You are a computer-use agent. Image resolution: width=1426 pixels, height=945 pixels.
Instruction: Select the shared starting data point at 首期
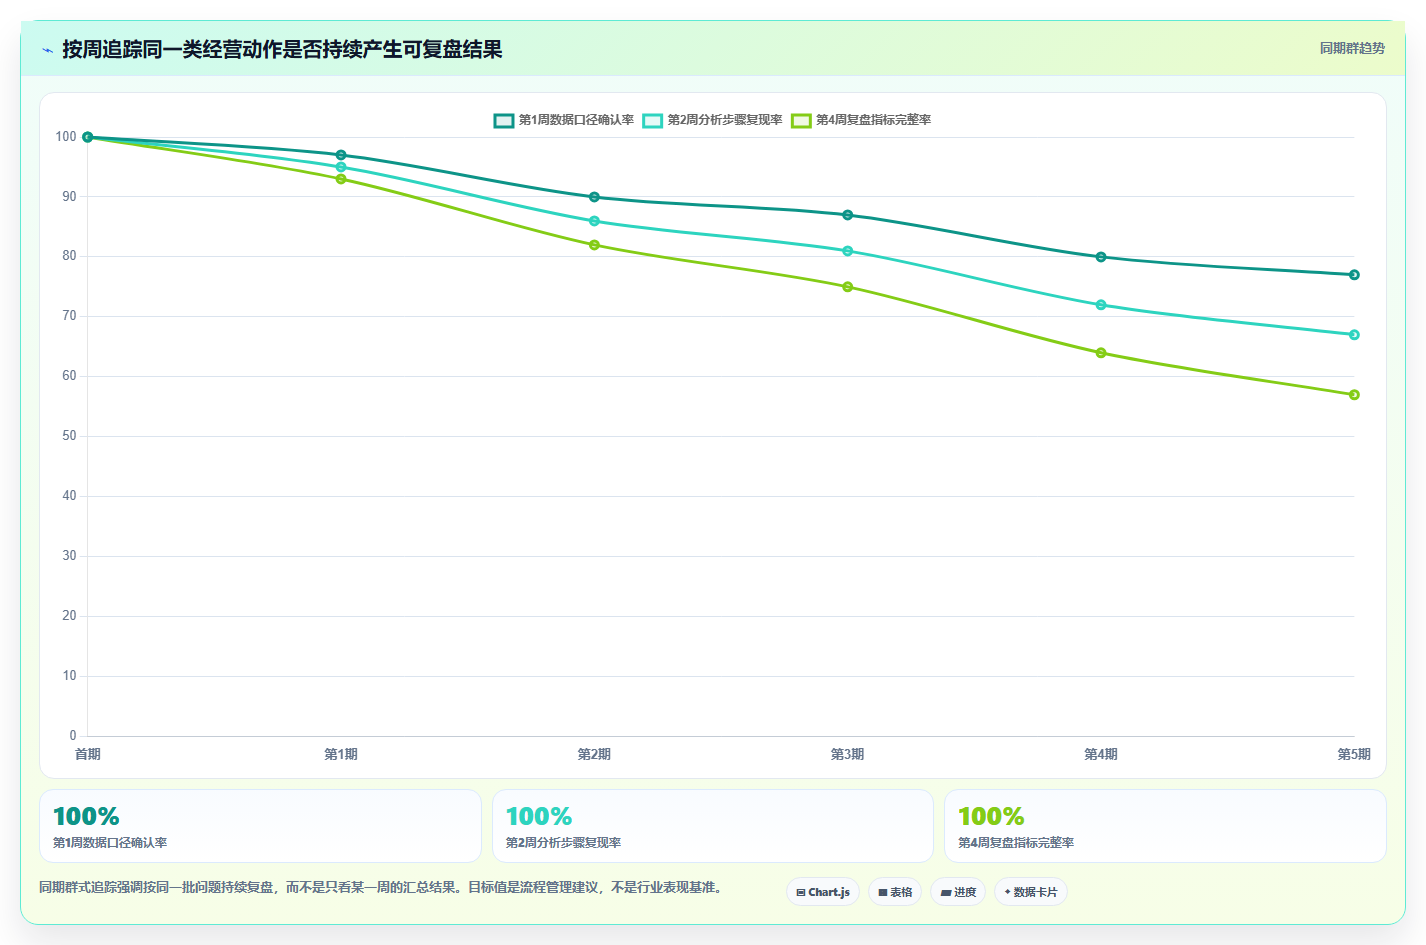click(x=88, y=137)
